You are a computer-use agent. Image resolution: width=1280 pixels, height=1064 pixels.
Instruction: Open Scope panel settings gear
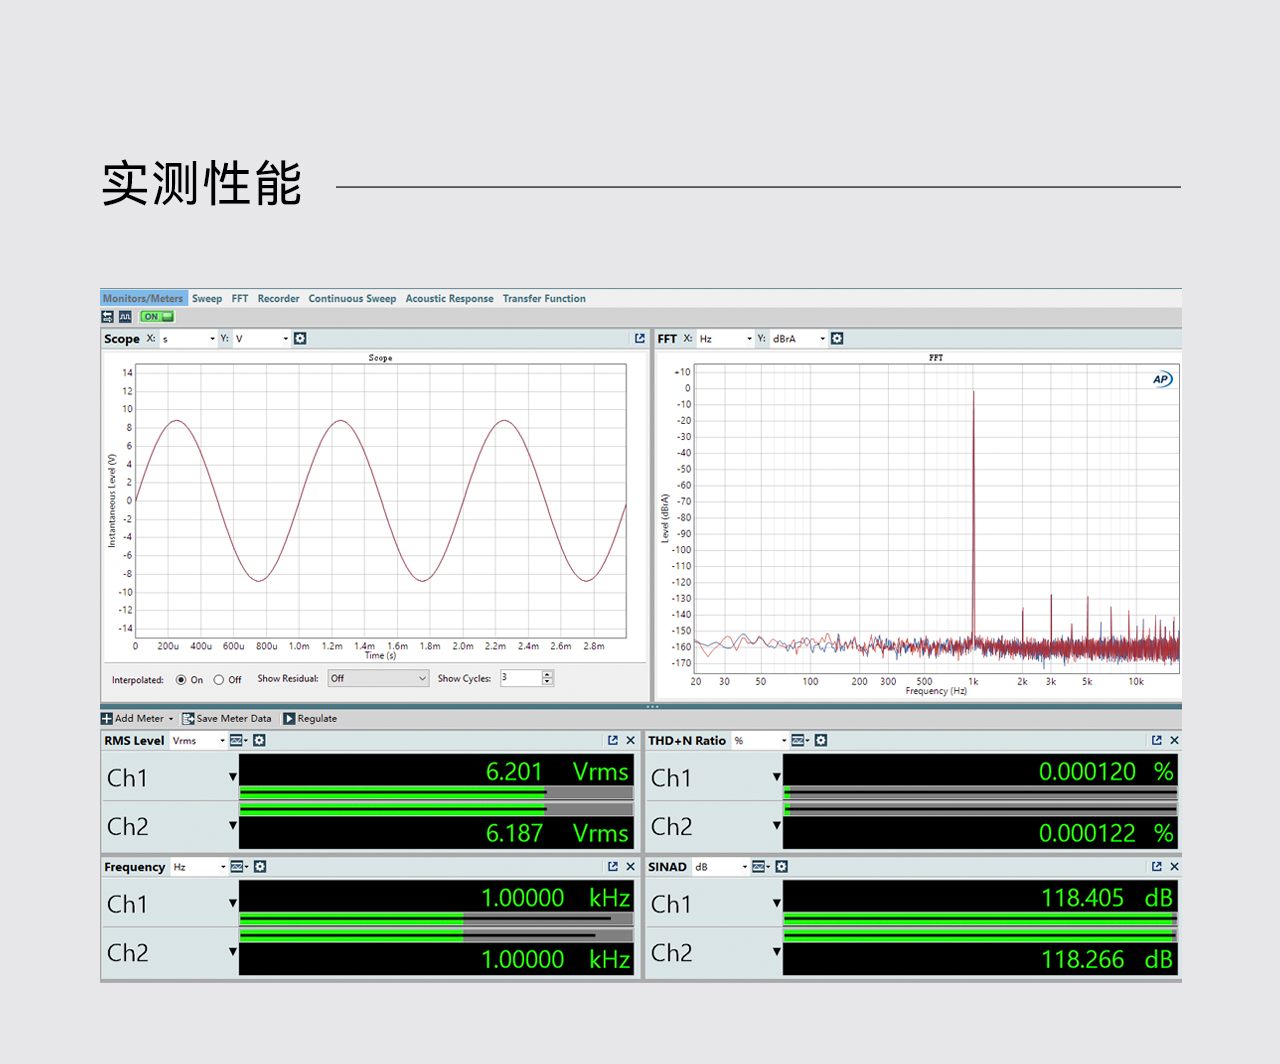(x=300, y=339)
